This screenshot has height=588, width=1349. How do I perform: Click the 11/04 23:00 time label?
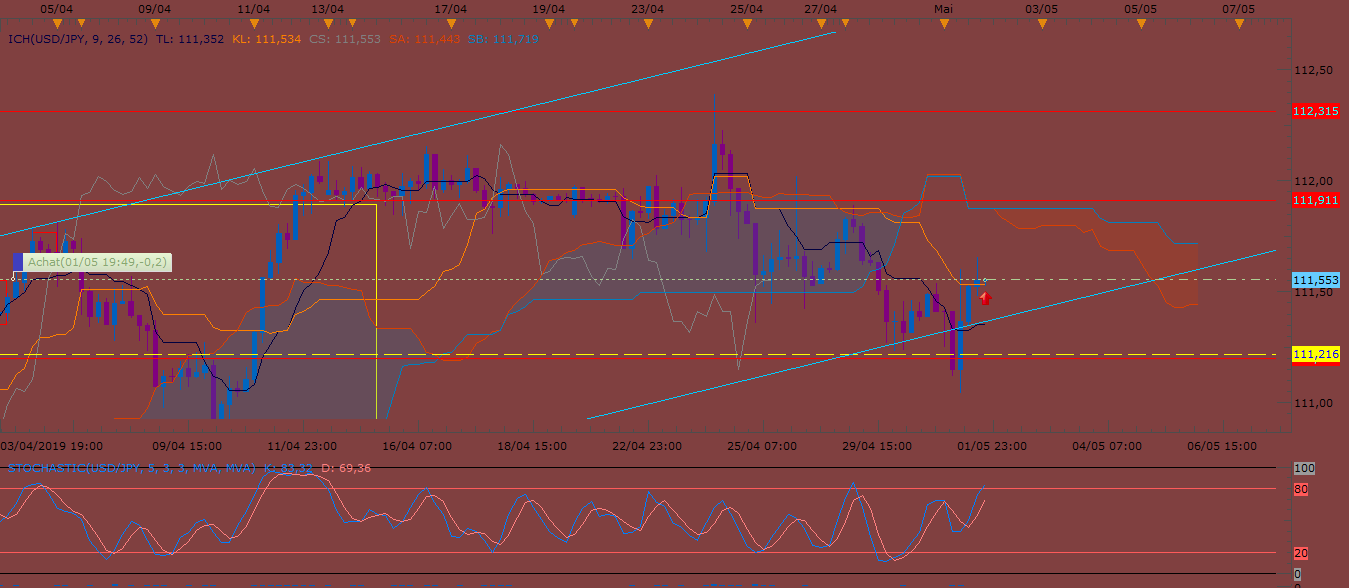[301, 446]
